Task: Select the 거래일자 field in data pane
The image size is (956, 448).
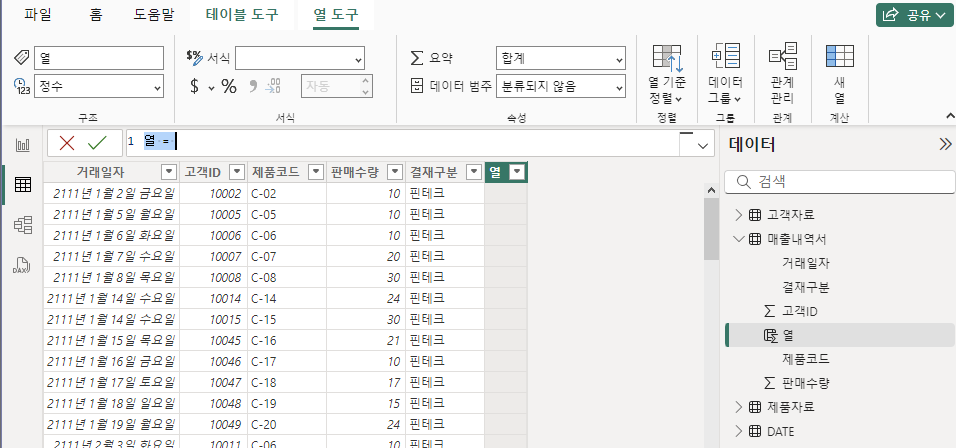Action: pyautogui.click(x=805, y=263)
